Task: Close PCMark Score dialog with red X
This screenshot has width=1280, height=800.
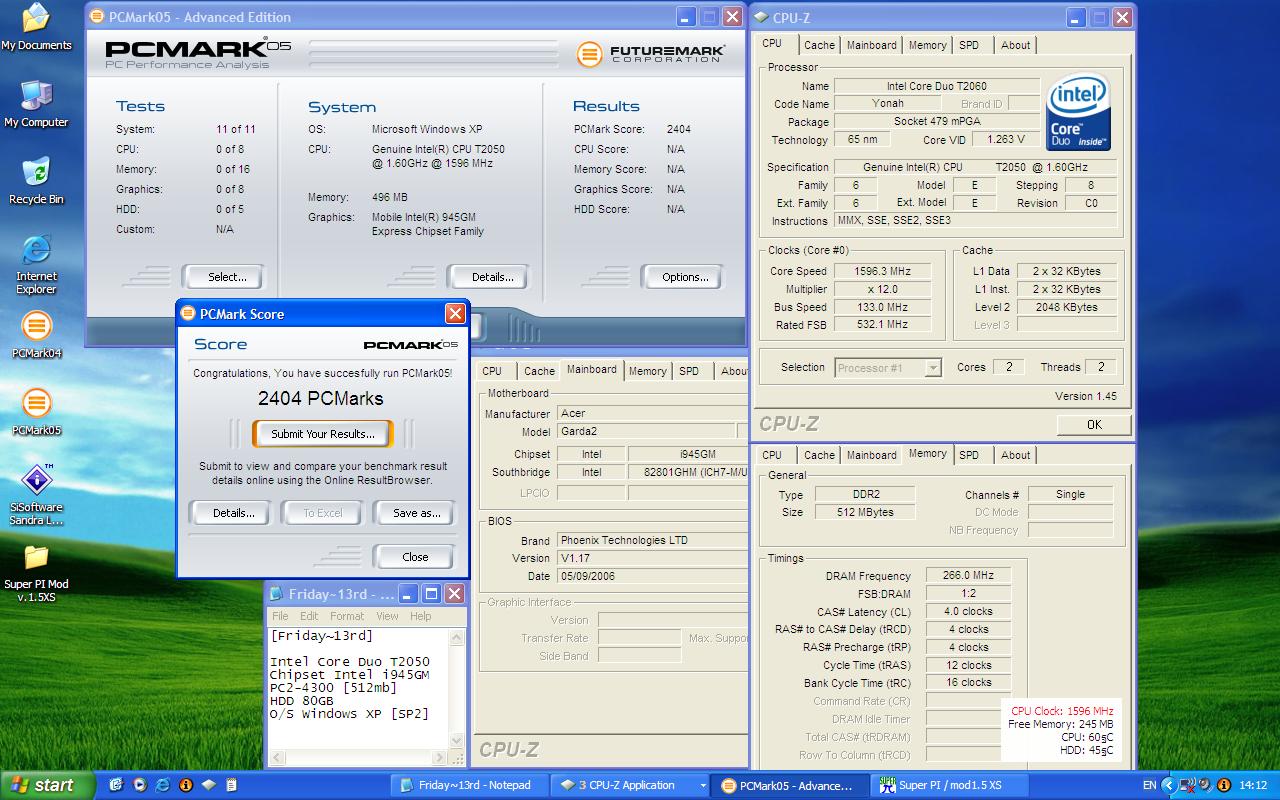Action: point(455,313)
